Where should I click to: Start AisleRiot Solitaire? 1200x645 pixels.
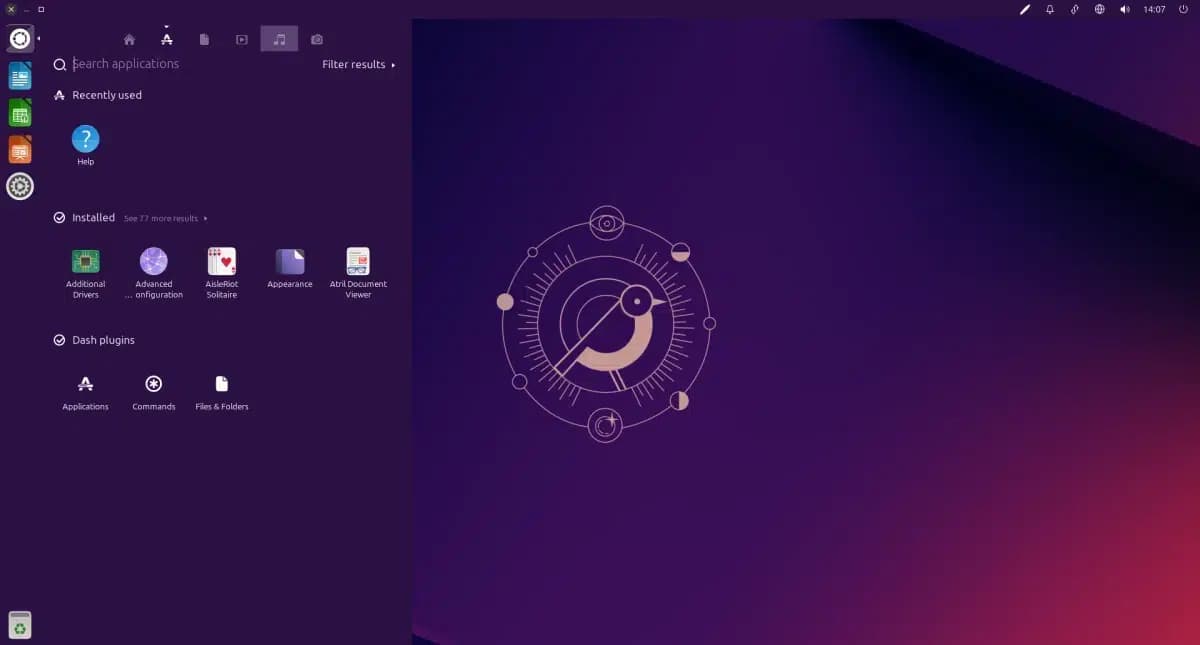222,274
